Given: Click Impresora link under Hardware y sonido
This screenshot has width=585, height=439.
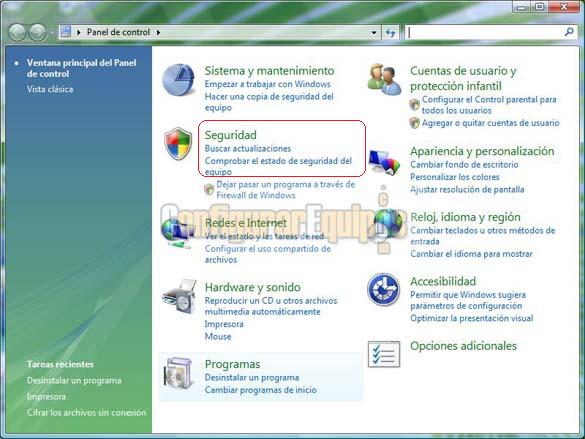Looking at the screenshot, I should pos(224,324).
